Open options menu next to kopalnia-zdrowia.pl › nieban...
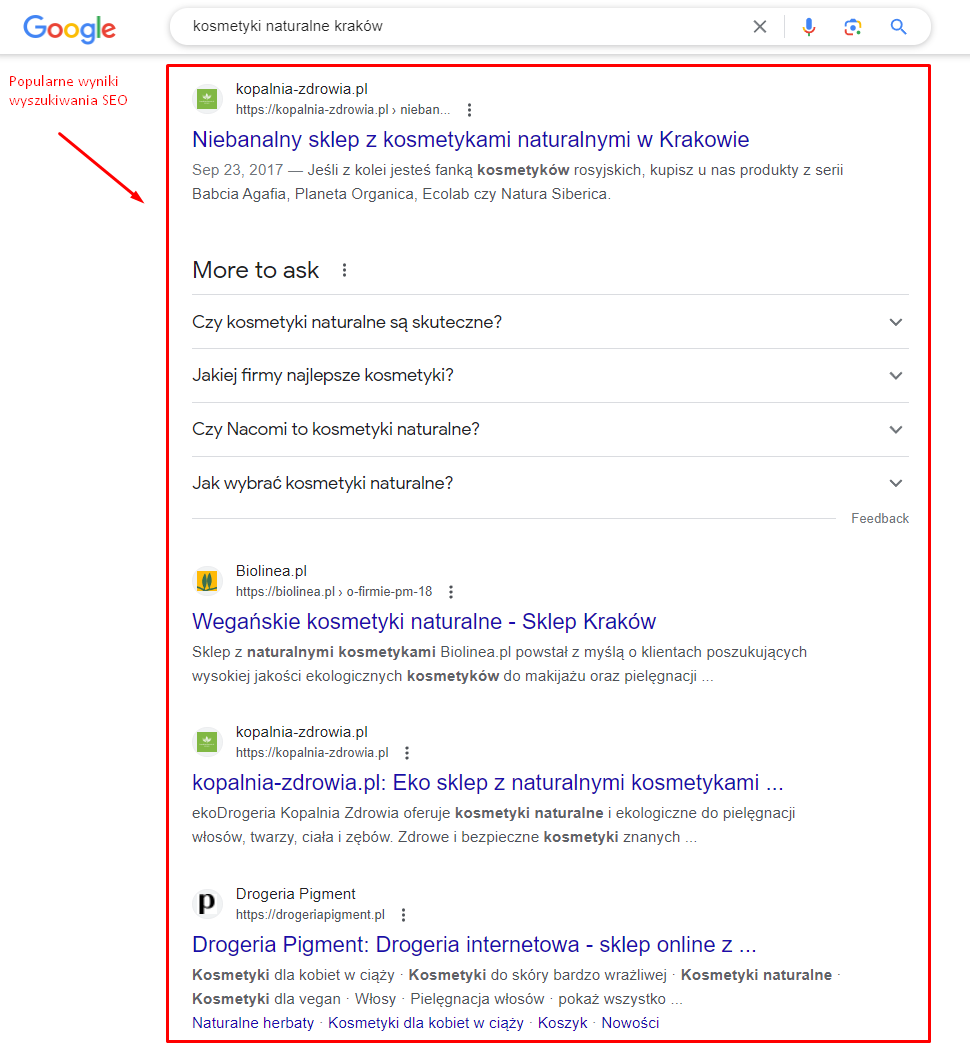 click(469, 110)
